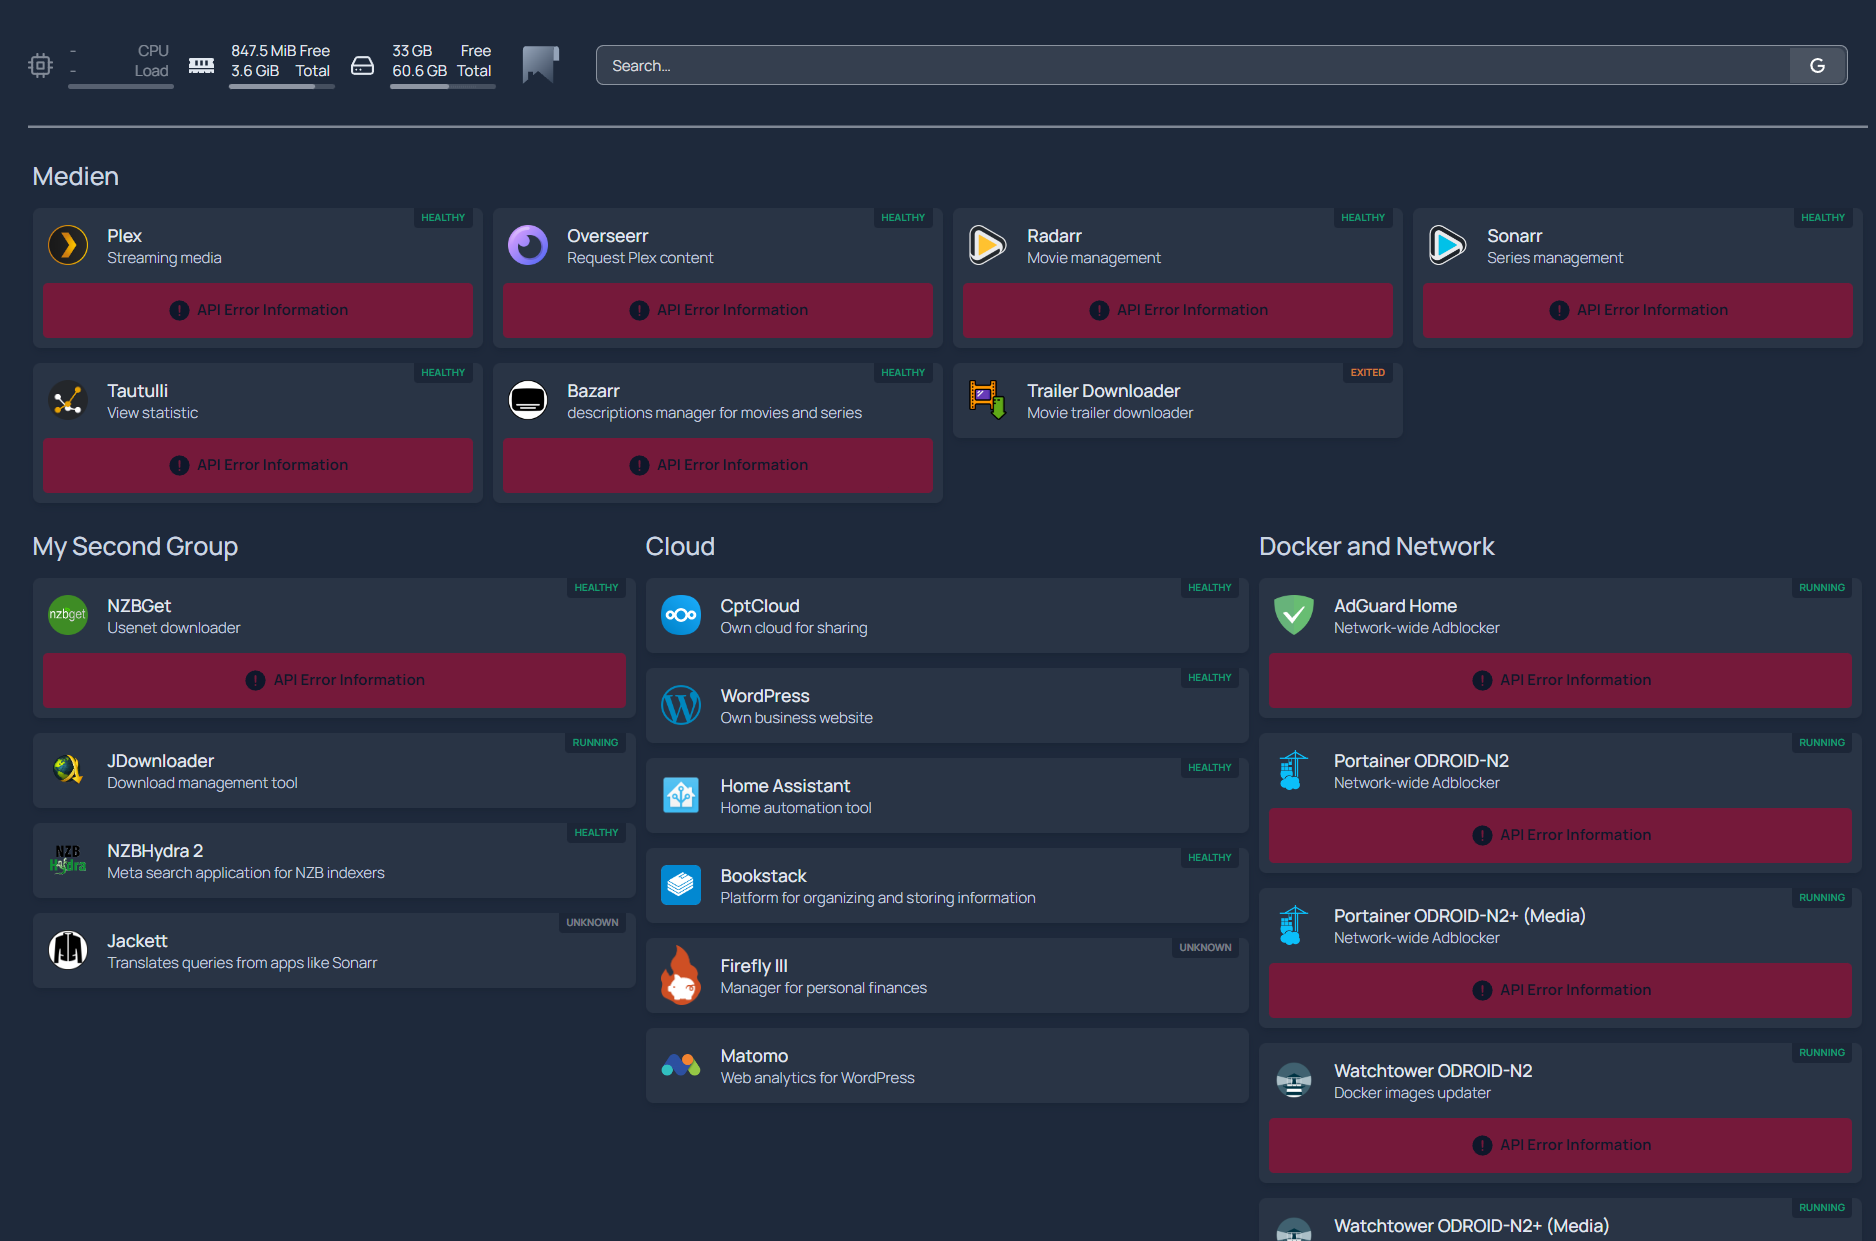Open the JDownloader icon
The image size is (1876, 1241).
[x=68, y=770]
